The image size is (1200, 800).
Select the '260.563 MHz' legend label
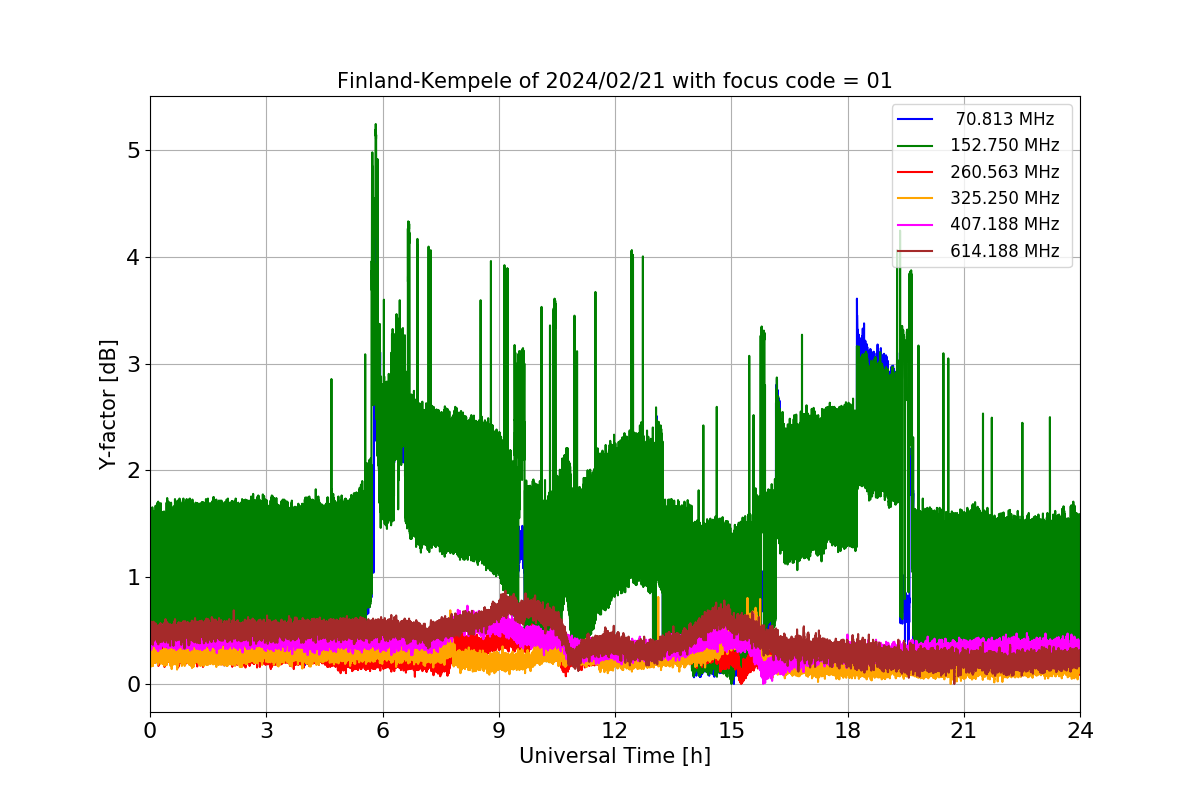coord(1005,172)
